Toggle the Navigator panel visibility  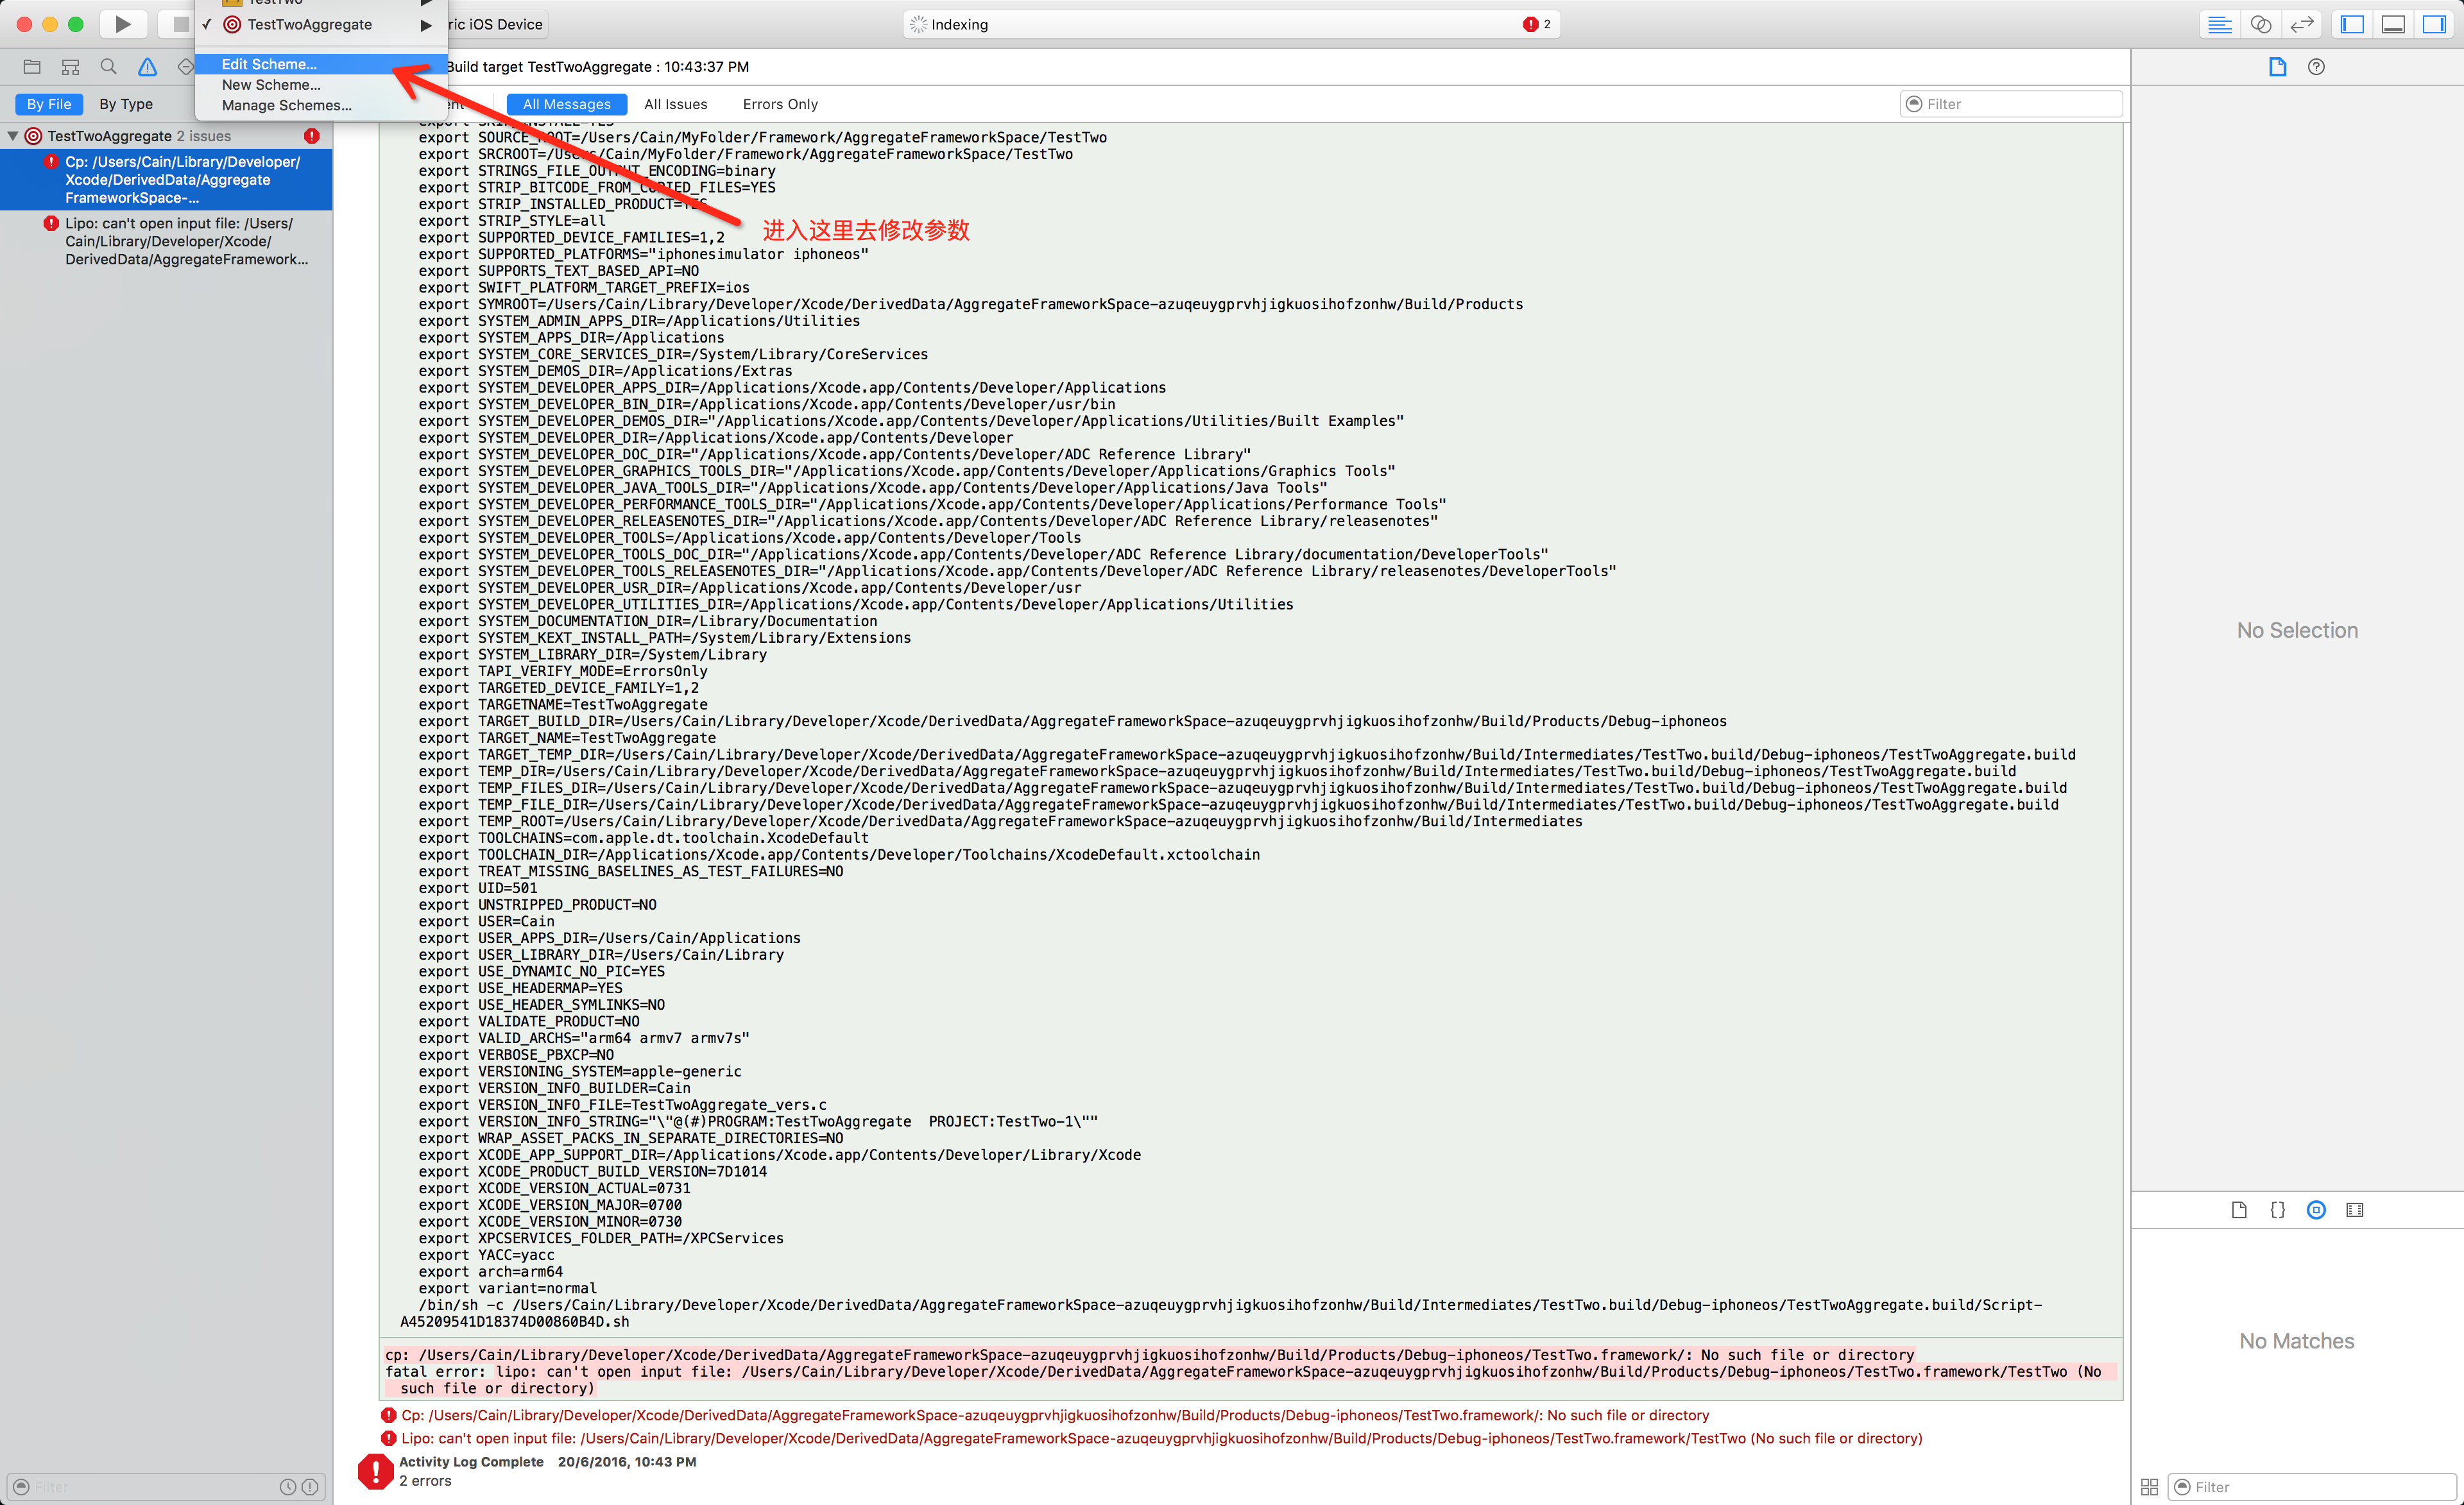pyautogui.click(x=2352, y=24)
